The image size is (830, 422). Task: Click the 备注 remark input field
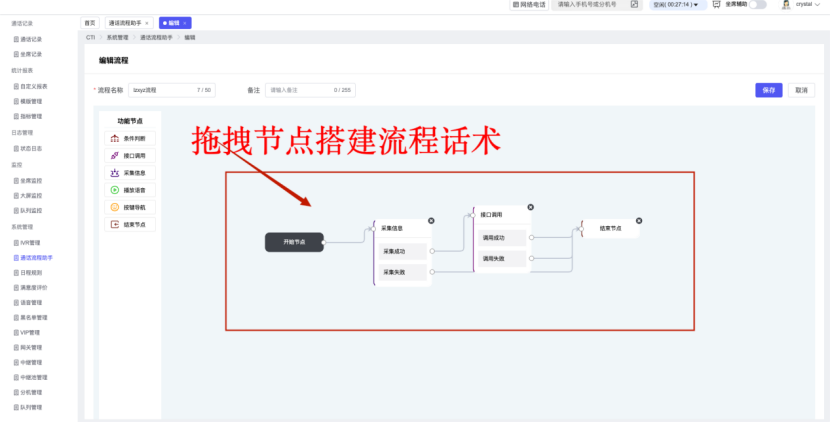(310, 90)
